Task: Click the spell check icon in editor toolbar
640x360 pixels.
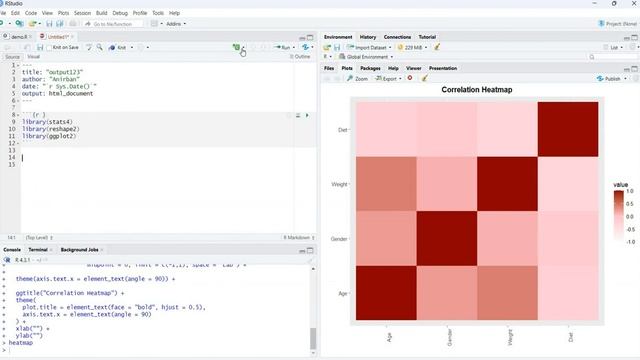Action: [x=89, y=48]
